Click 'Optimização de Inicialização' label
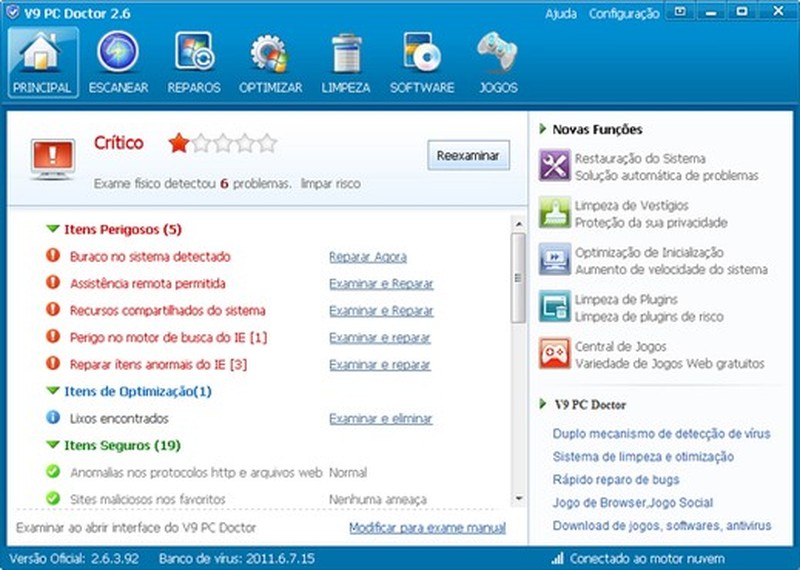 tap(649, 252)
